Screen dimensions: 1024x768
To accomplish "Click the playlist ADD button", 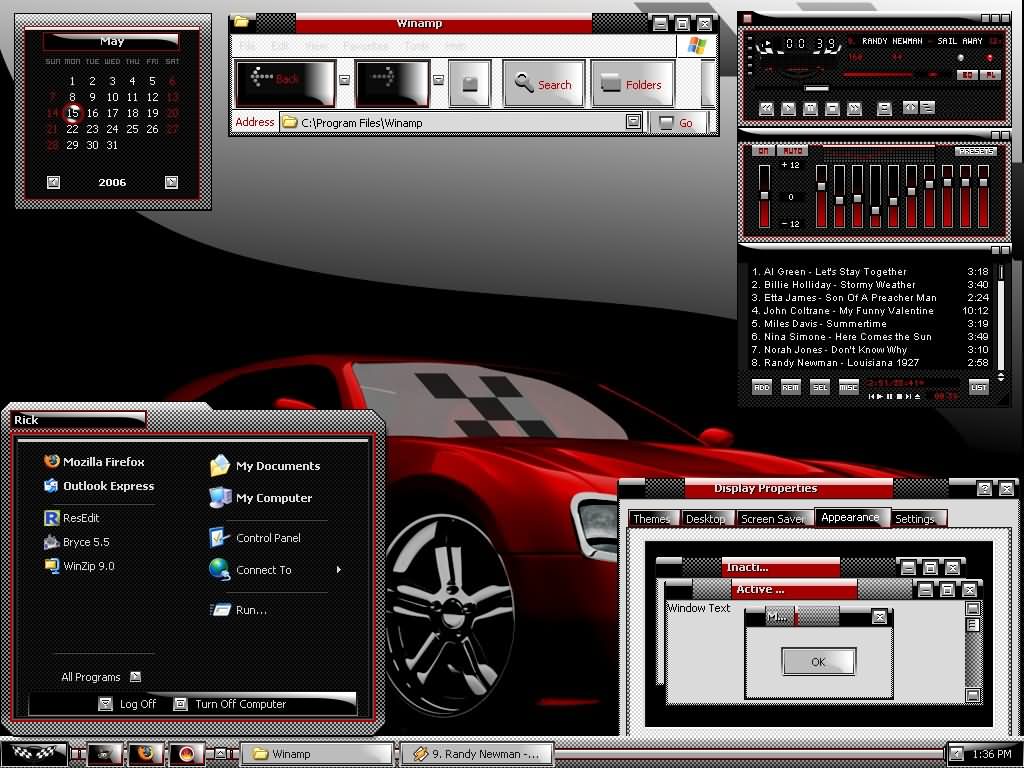I will click(x=761, y=387).
